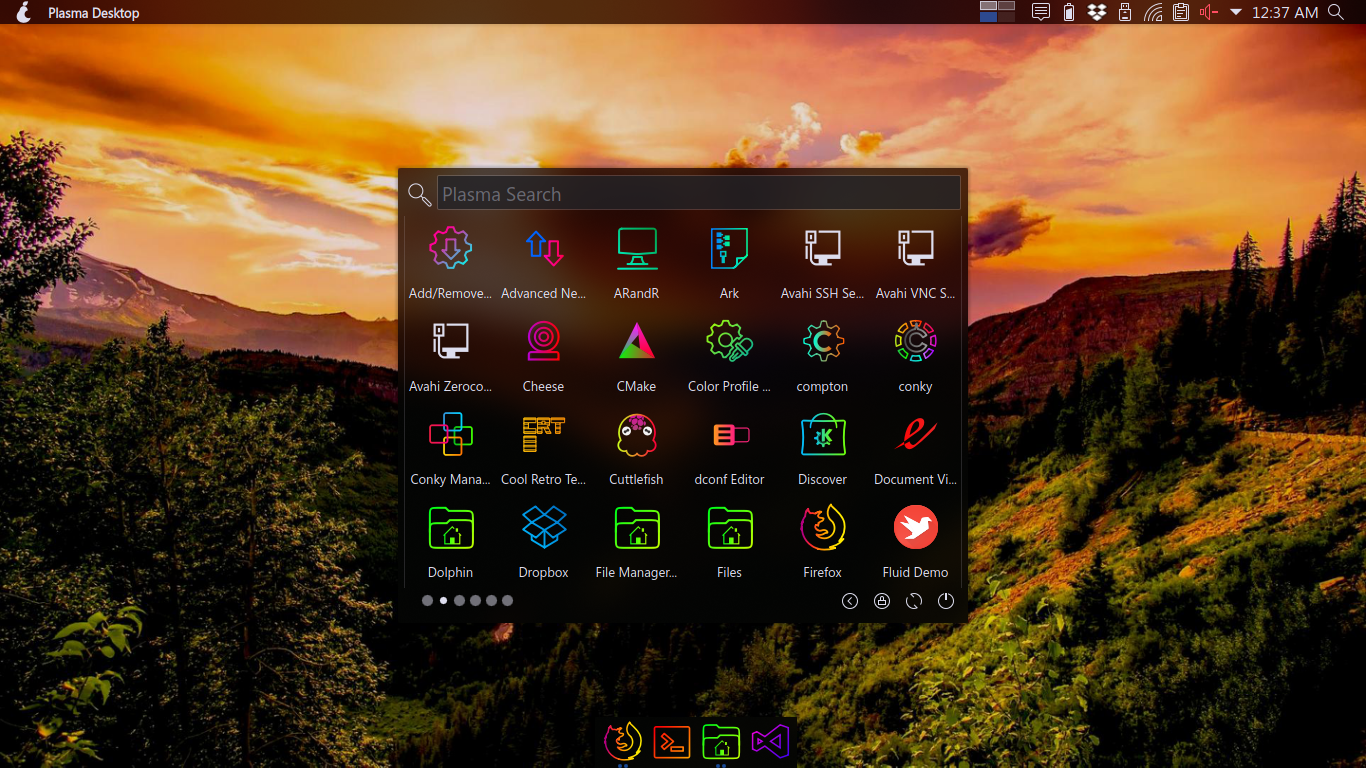Open notifications tray icon

1041,12
